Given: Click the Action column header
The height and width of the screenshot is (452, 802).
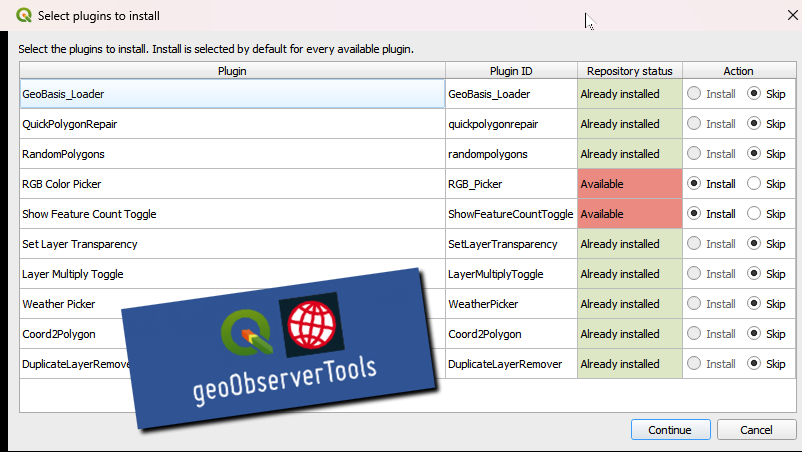Looking at the screenshot, I should pyautogui.click(x=739, y=71).
